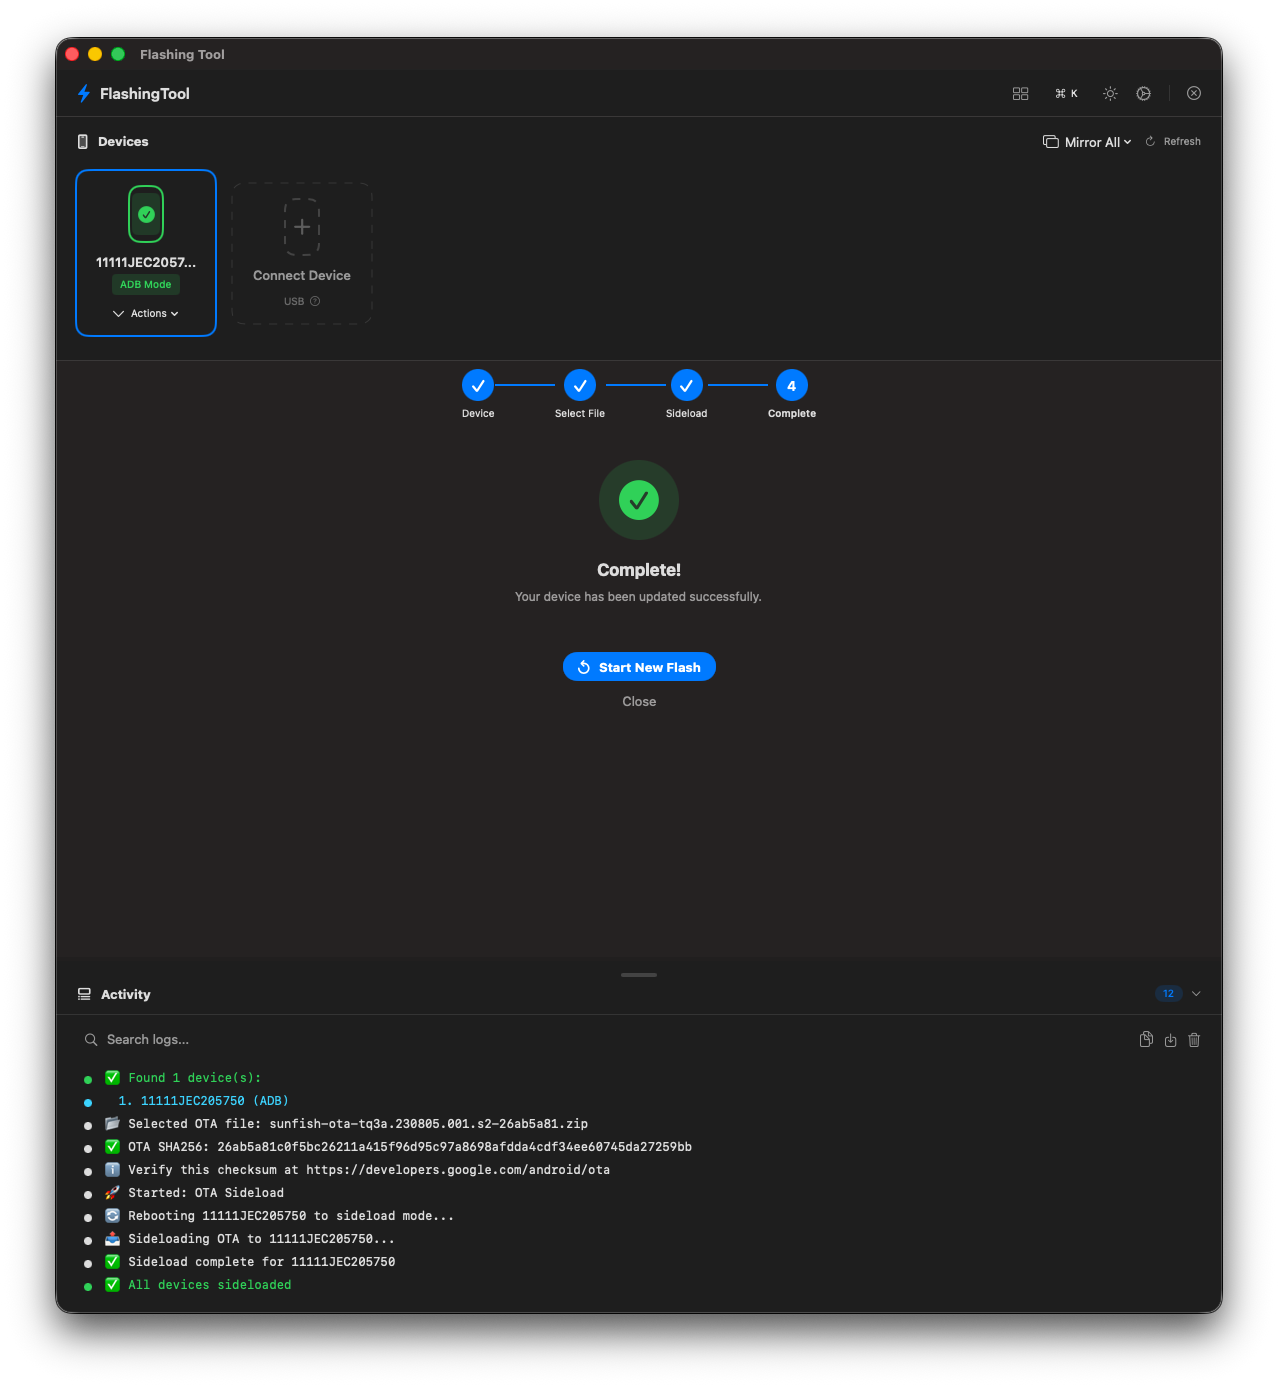This screenshot has height=1387, width=1278.
Task: Click the FlashingTool lightning bolt logo
Action: 84,93
